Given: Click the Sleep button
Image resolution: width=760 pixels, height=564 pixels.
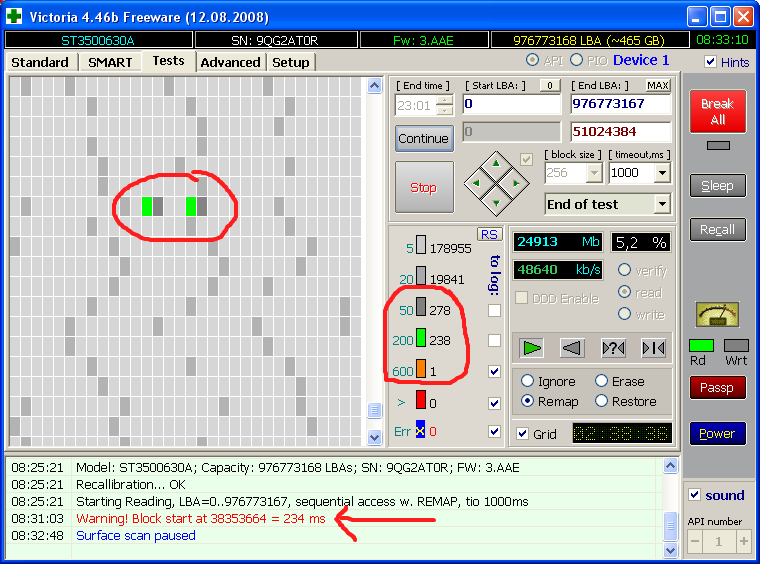Looking at the screenshot, I should pyautogui.click(x=718, y=186).
